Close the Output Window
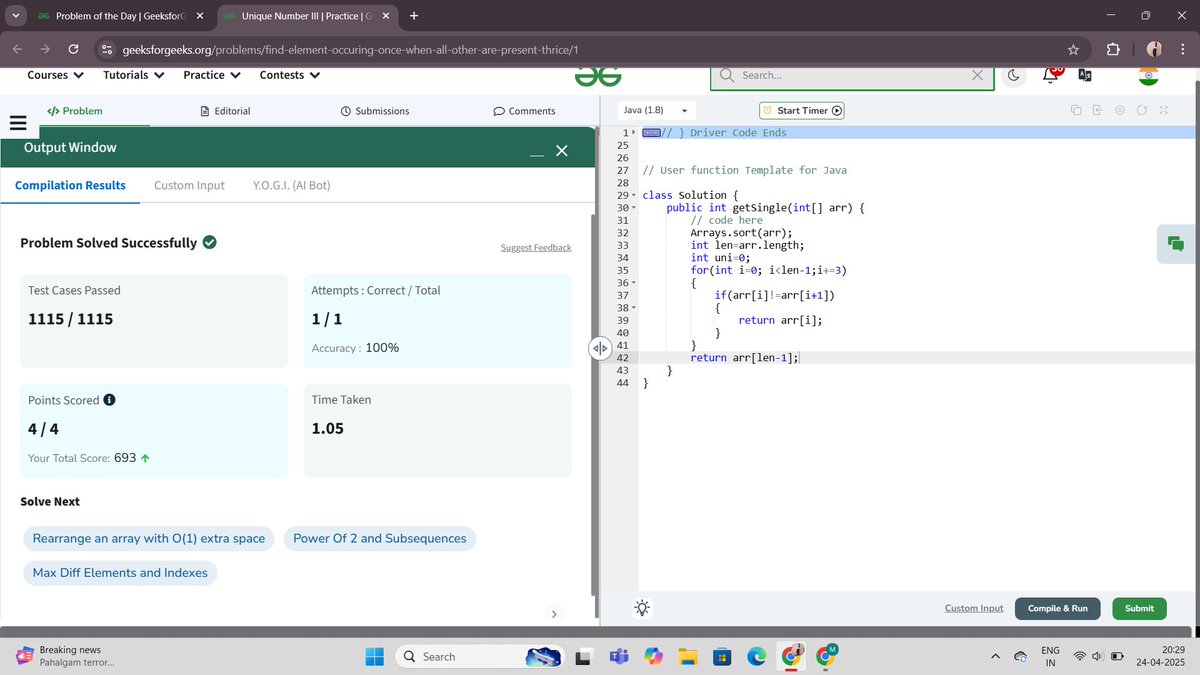Screen dimensions: 1200x675 [x=562, y=151]
